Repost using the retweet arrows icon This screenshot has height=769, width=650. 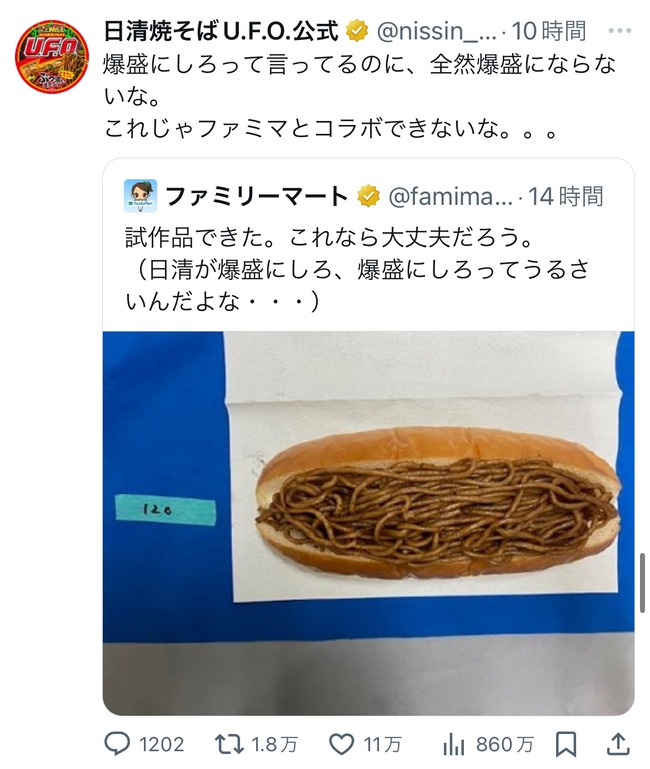(x=229, y=744)
